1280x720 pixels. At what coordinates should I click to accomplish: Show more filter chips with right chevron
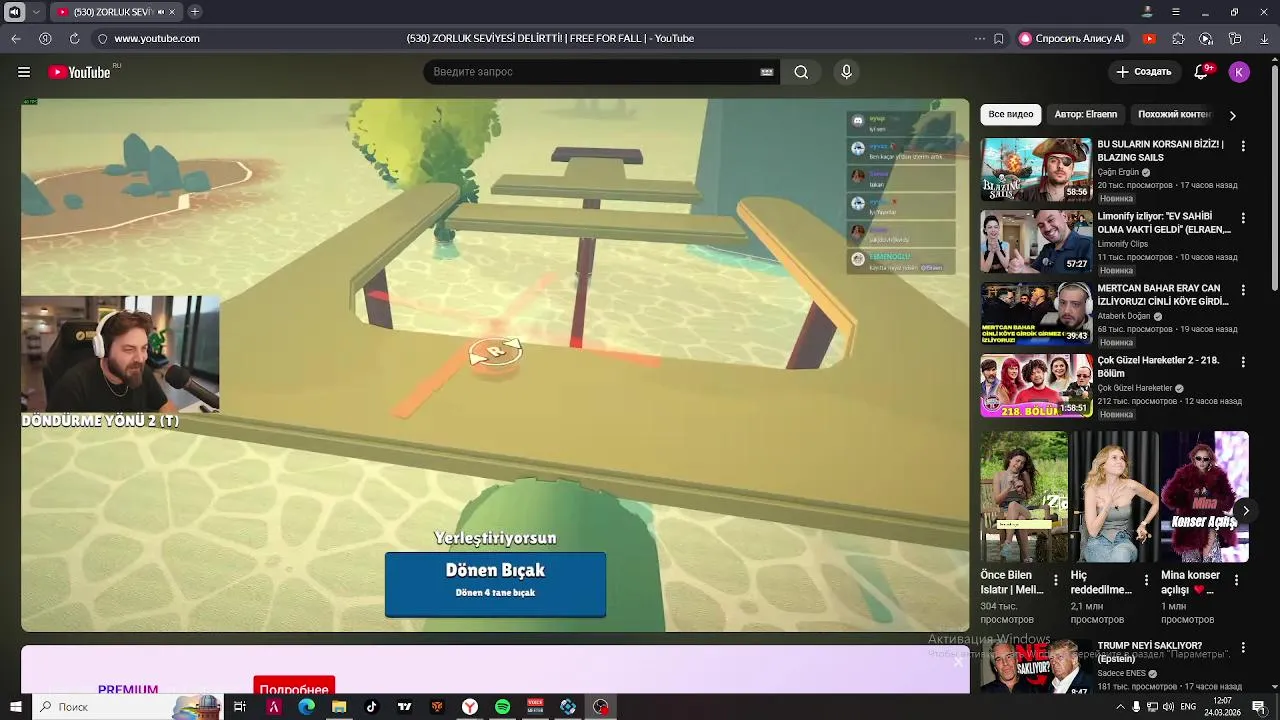coord(1232,115)
